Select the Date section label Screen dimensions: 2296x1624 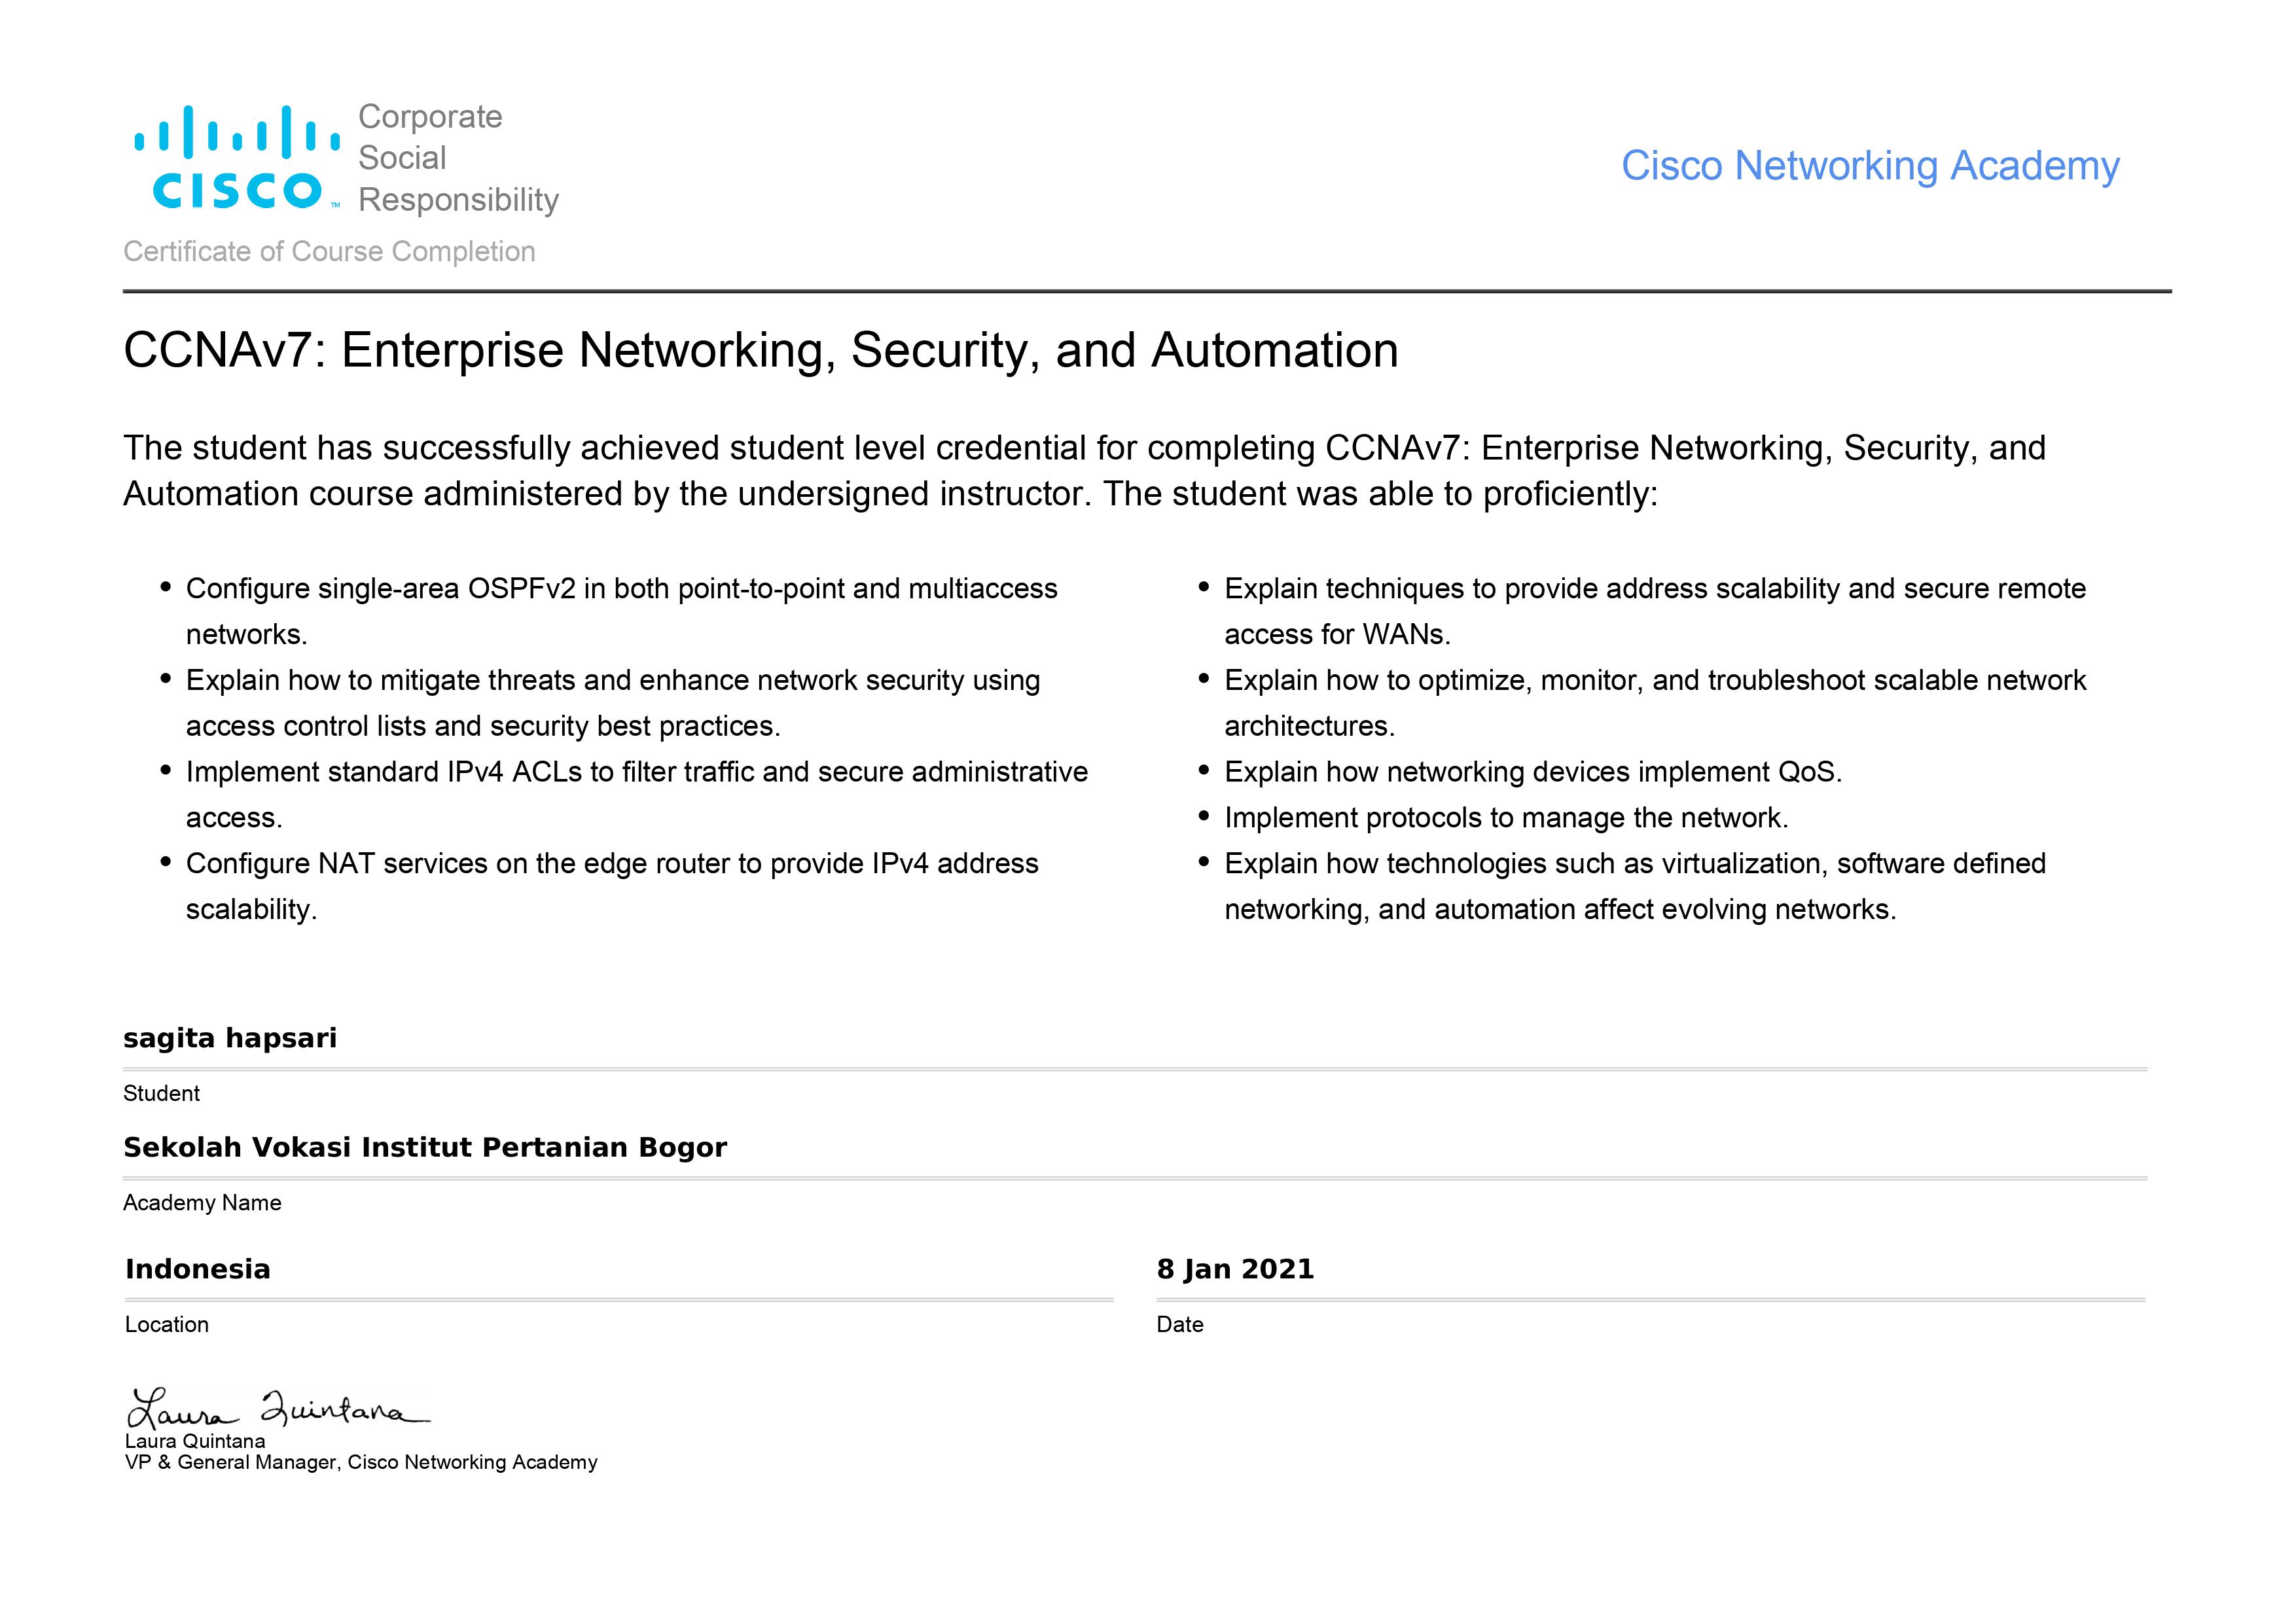pos(1181,1324)
